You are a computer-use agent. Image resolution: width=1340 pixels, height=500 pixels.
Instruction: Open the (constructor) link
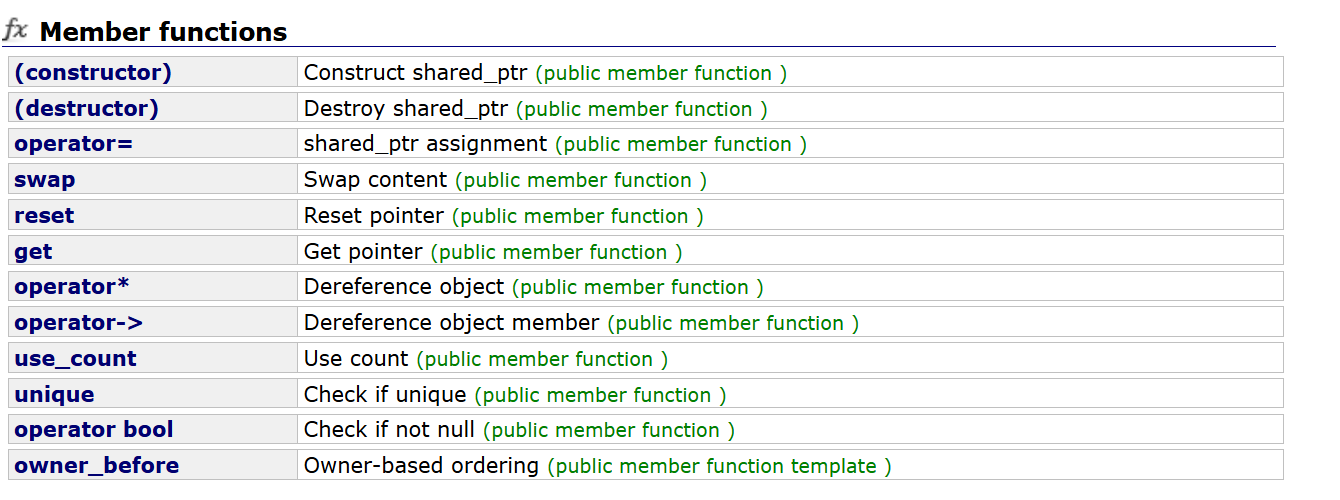[x=92, y=73]
